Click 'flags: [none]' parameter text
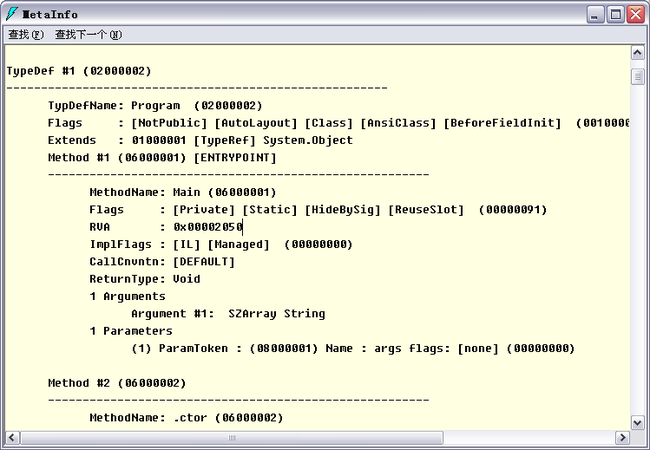 [x=454, y=348]
